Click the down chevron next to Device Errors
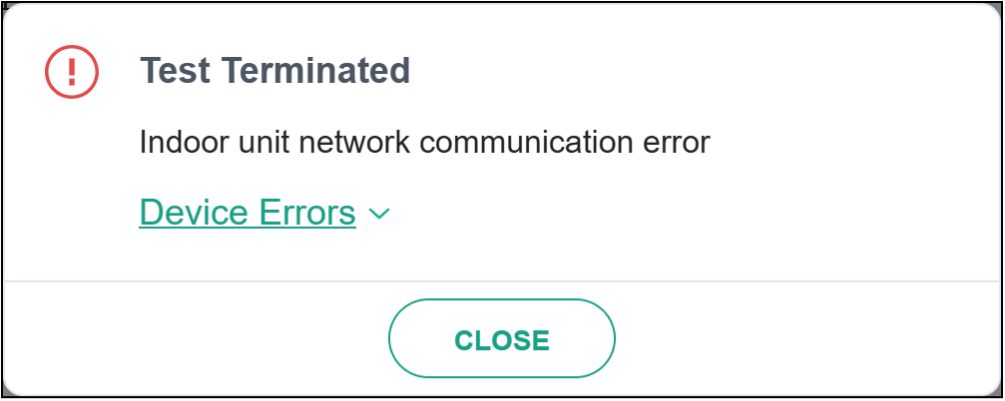This screenshot has height=401, width=1005. pyautogui.click(x=379, y=213)
